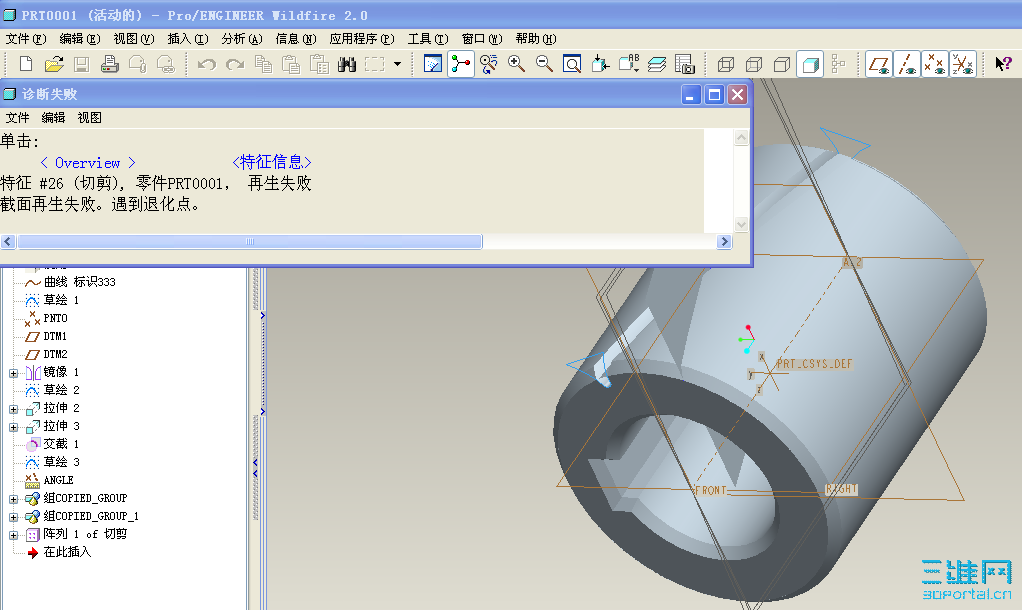The height and width of the screenshot is (610, 1022).
Task: Toggle datum points display
Action: pos(935,64)
